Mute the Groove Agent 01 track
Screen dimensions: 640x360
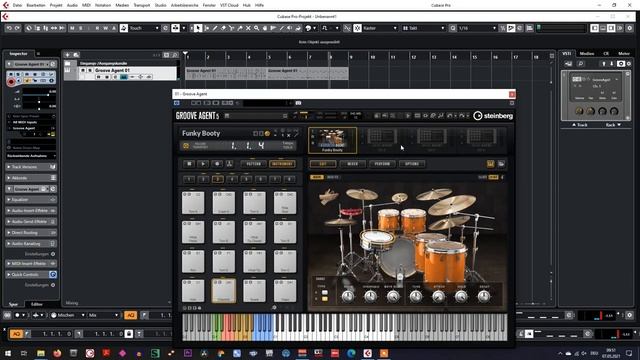(83, 70)
